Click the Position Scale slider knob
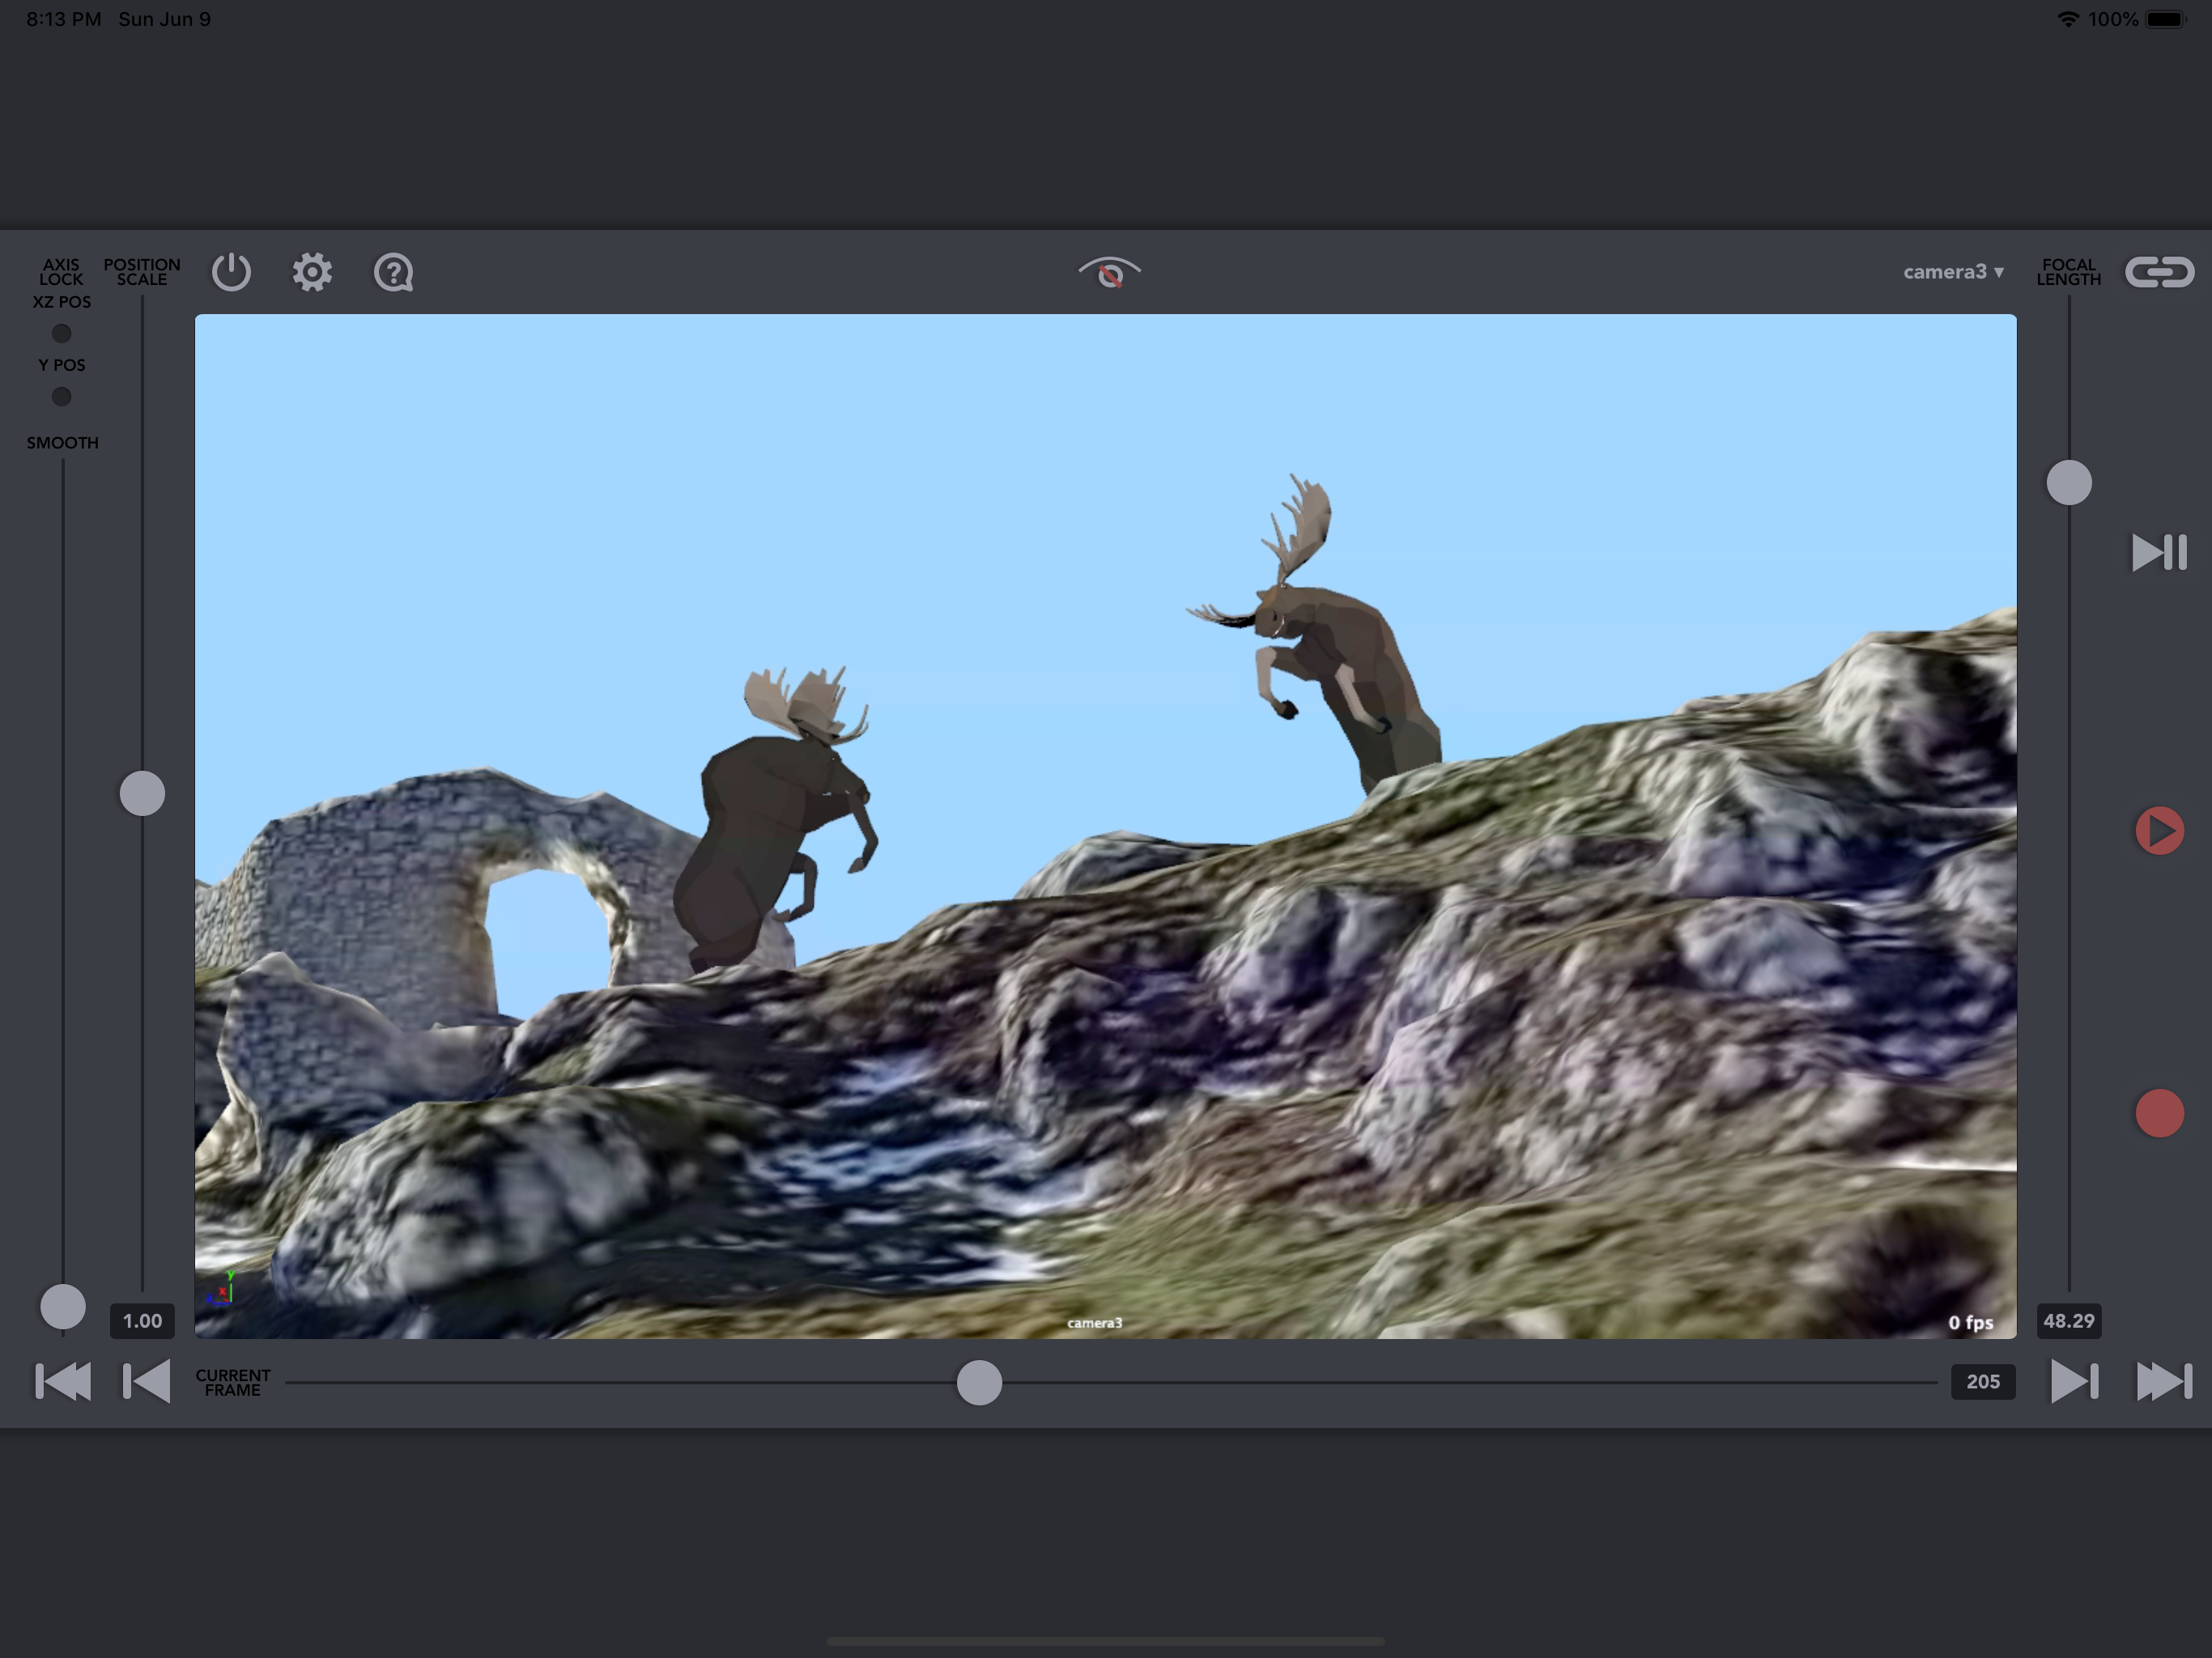 142,793
